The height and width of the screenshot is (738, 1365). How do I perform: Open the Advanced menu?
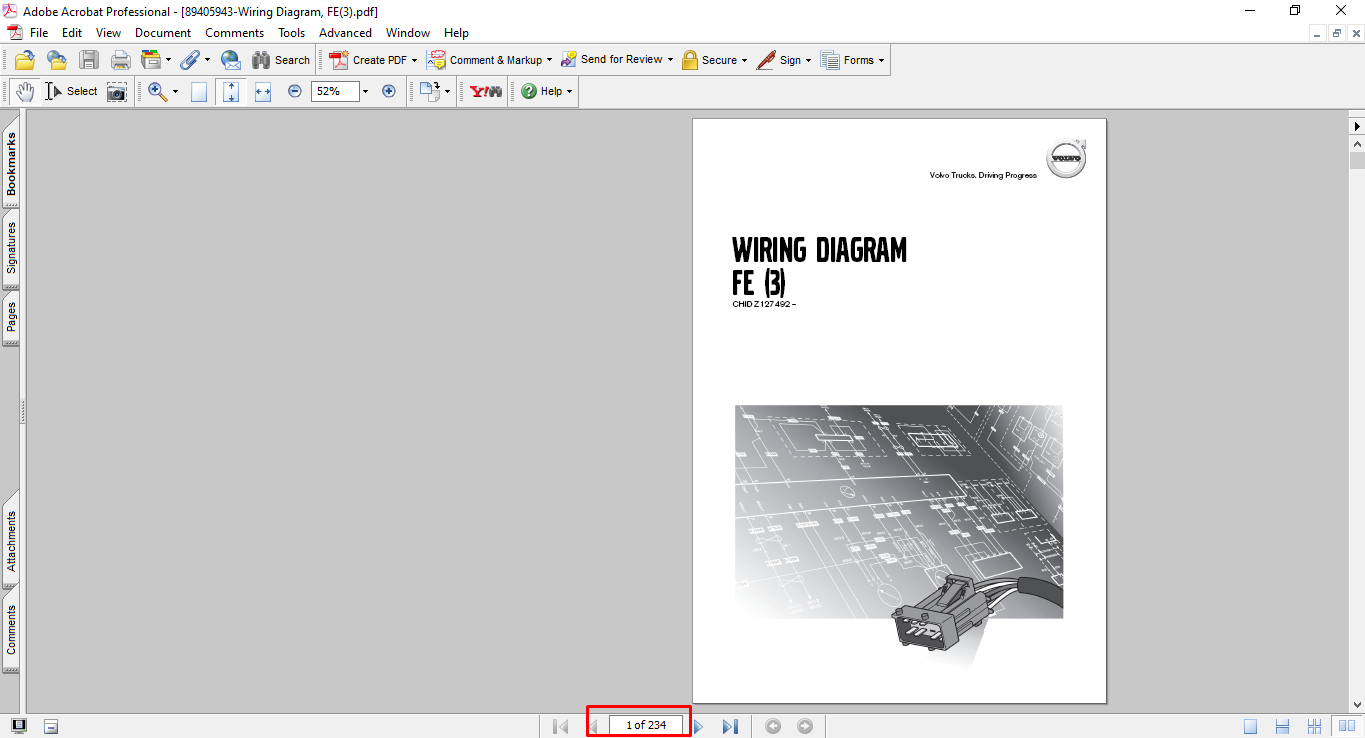(x=345, y=33)
